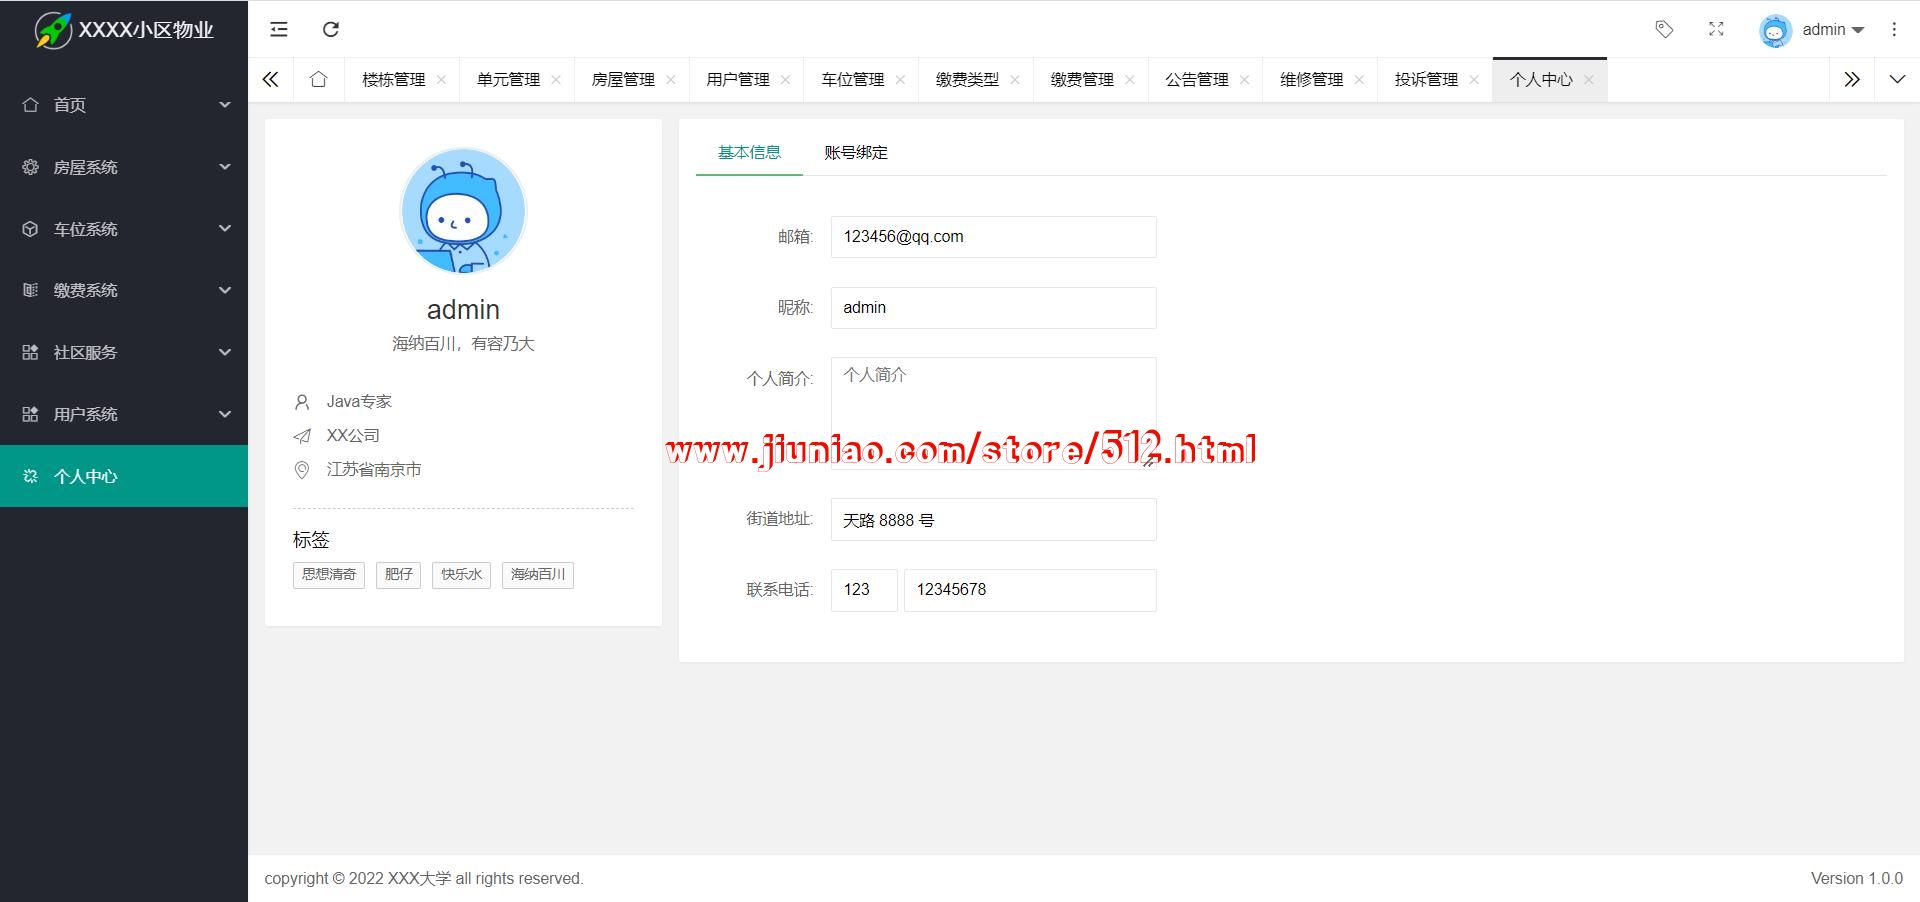Open the tab options dropdown arrow
This screenshot has width=1920, height=902.
[1897, 80]
